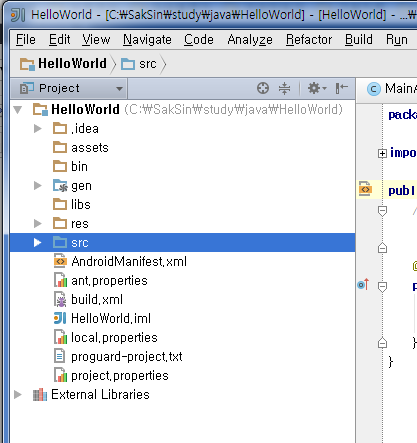Select the assets folder row

[182, 147]
